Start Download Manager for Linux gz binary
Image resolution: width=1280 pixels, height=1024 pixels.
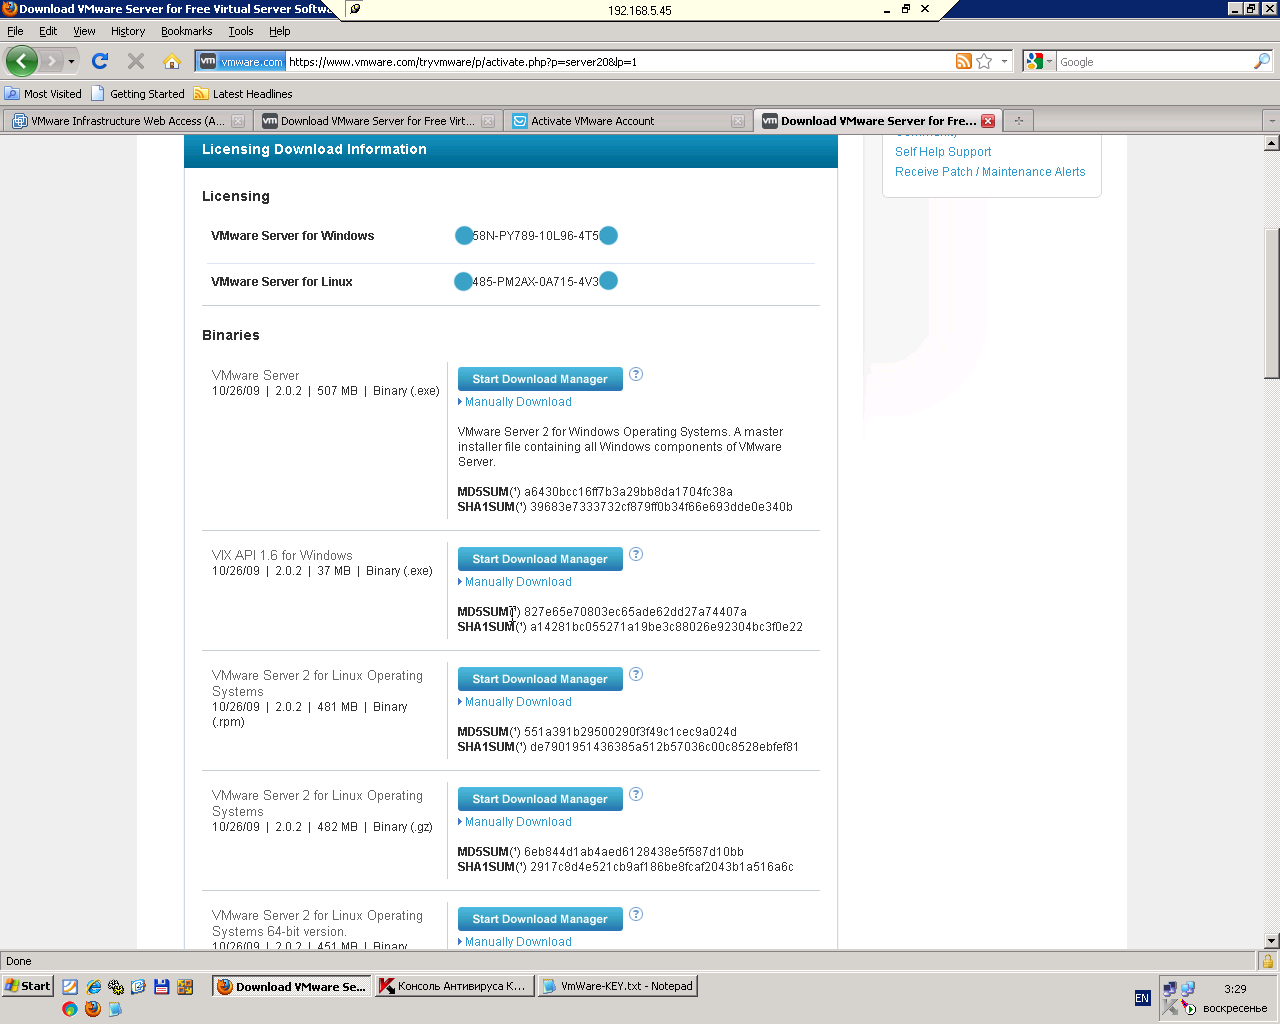click(540, 799)
